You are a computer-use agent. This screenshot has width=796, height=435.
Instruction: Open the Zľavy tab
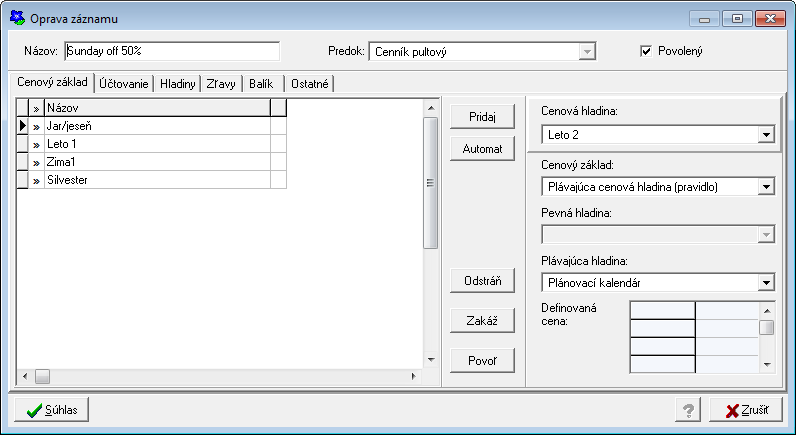coord(221,84)
